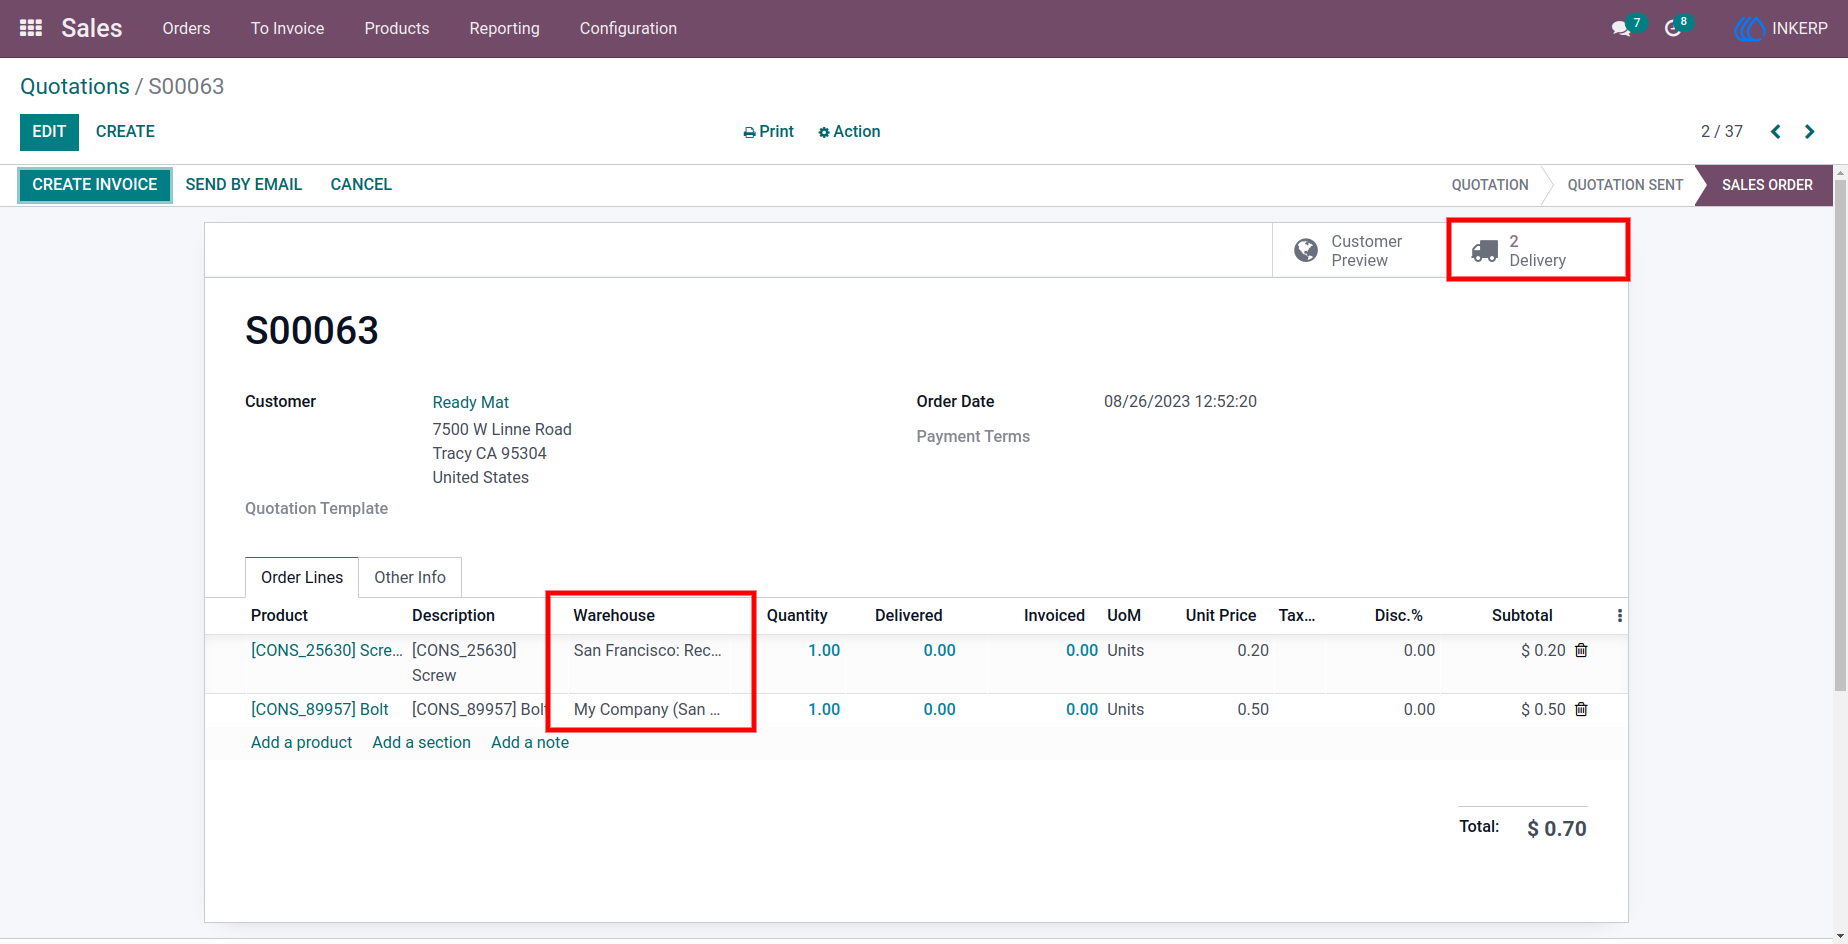Click Add a product link
This screenshot has height=944, width=1848.
[301, 742]
